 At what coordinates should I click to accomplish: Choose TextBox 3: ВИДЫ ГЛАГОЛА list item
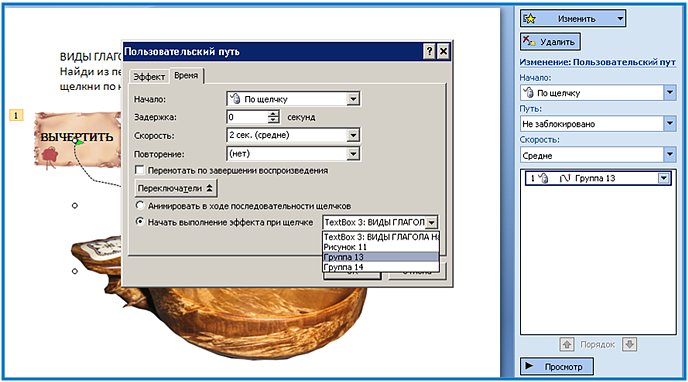tap(381, 237)
